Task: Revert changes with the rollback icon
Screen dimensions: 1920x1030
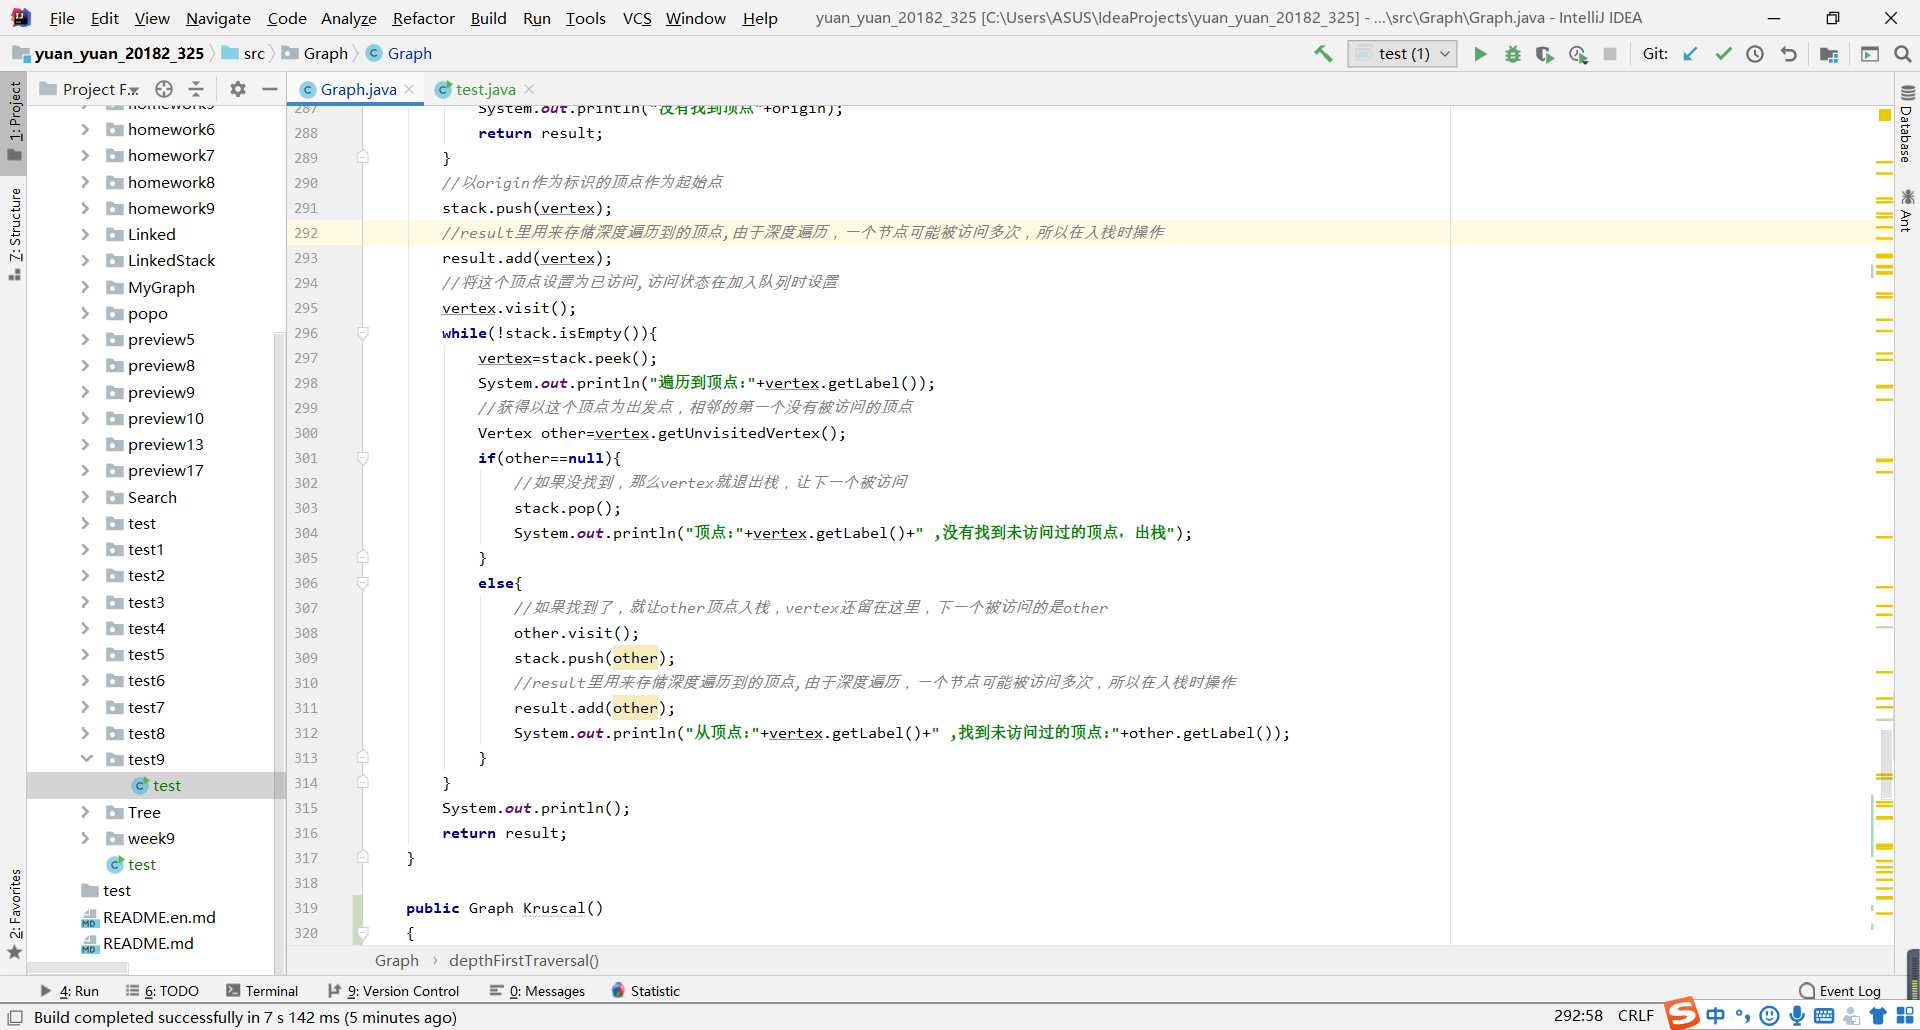Action: (x=1788, y=54)
